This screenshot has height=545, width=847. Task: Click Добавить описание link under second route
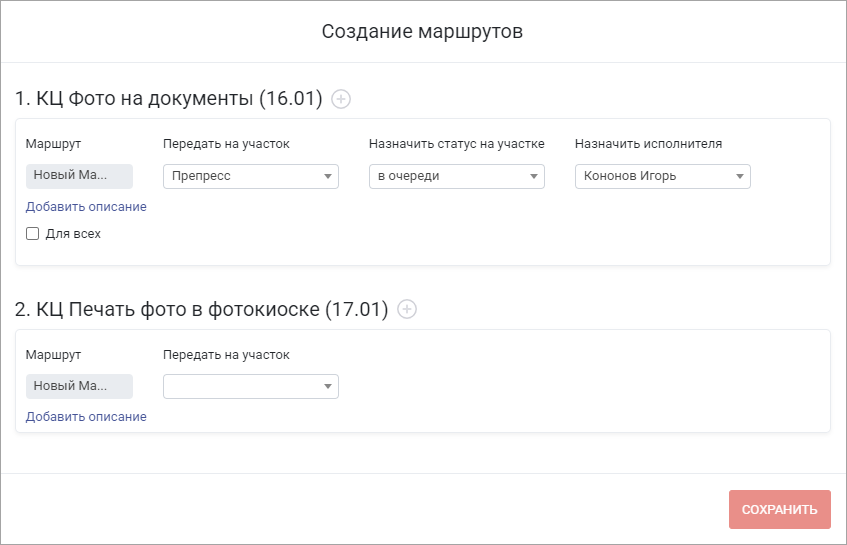[x=86, y=417]
